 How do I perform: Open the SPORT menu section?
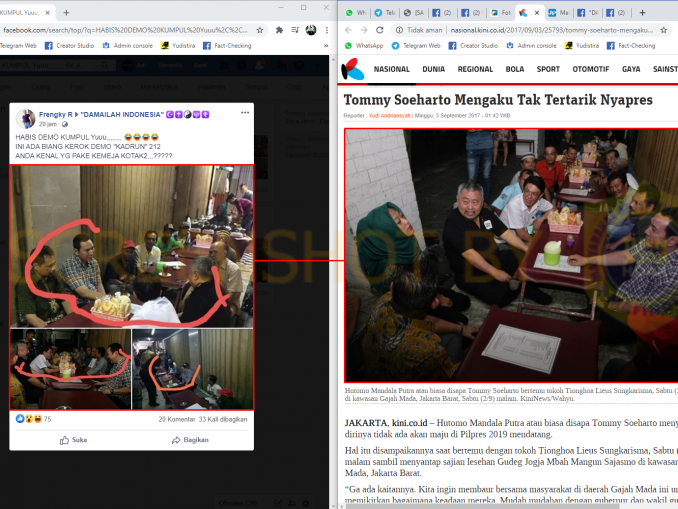(548, 69)
